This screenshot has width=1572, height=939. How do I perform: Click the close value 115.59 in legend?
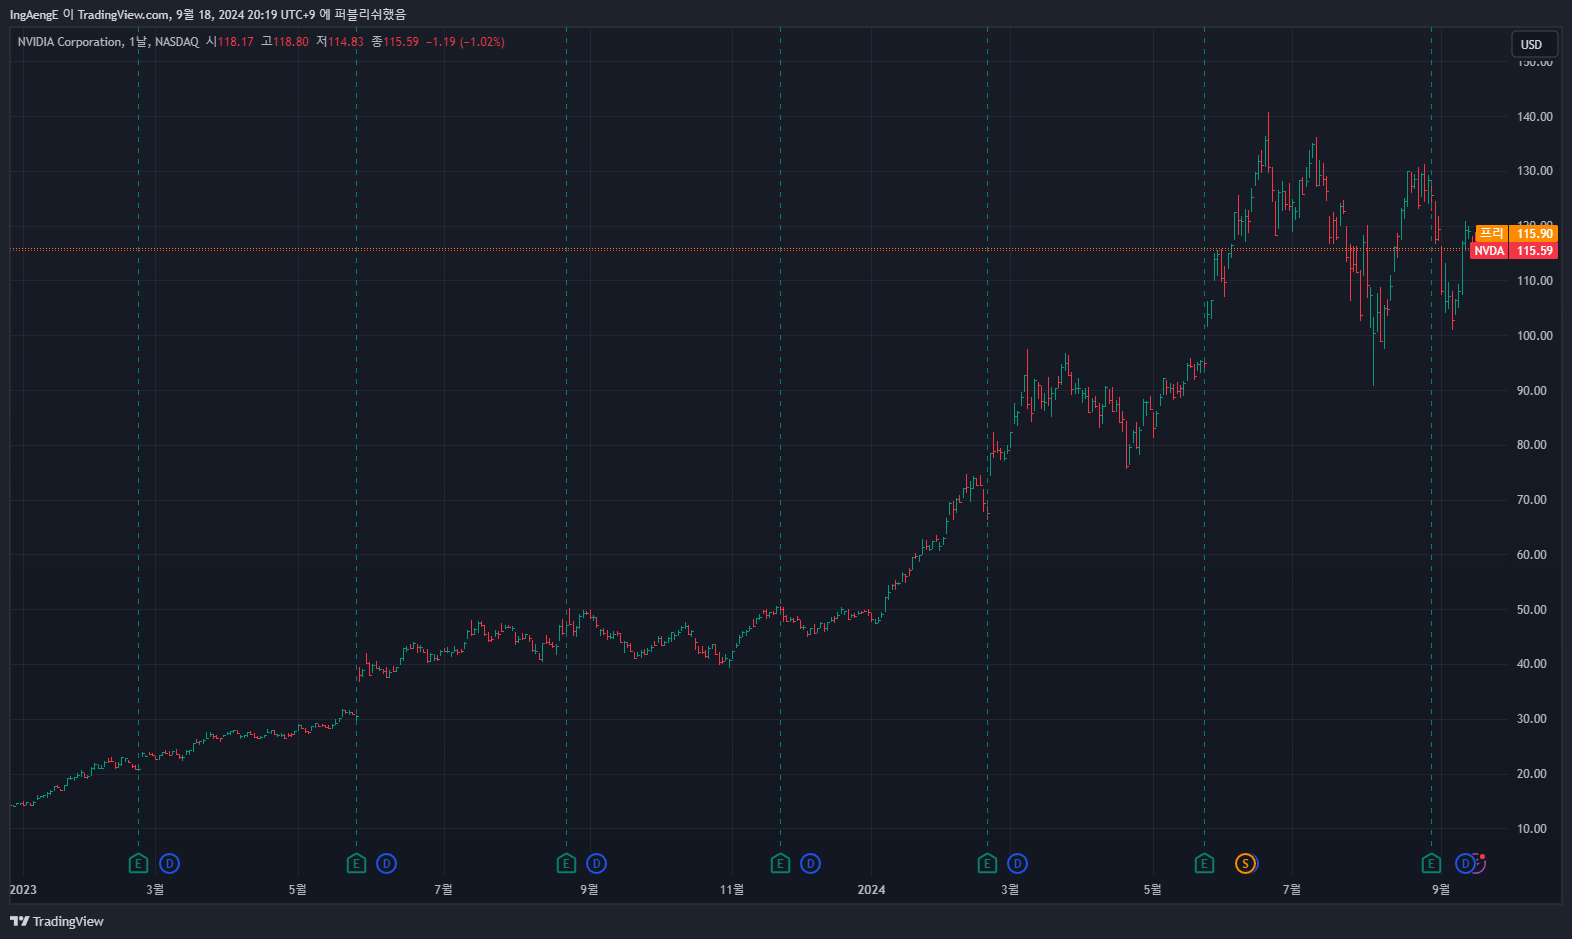pyautogui.click(x=401, y=42)
